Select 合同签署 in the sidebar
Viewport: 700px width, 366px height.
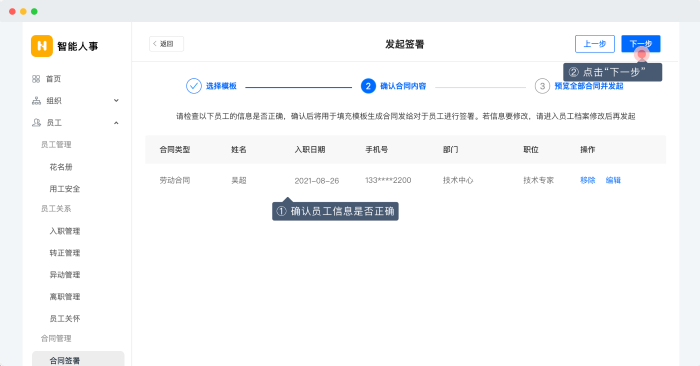point(78,359)
